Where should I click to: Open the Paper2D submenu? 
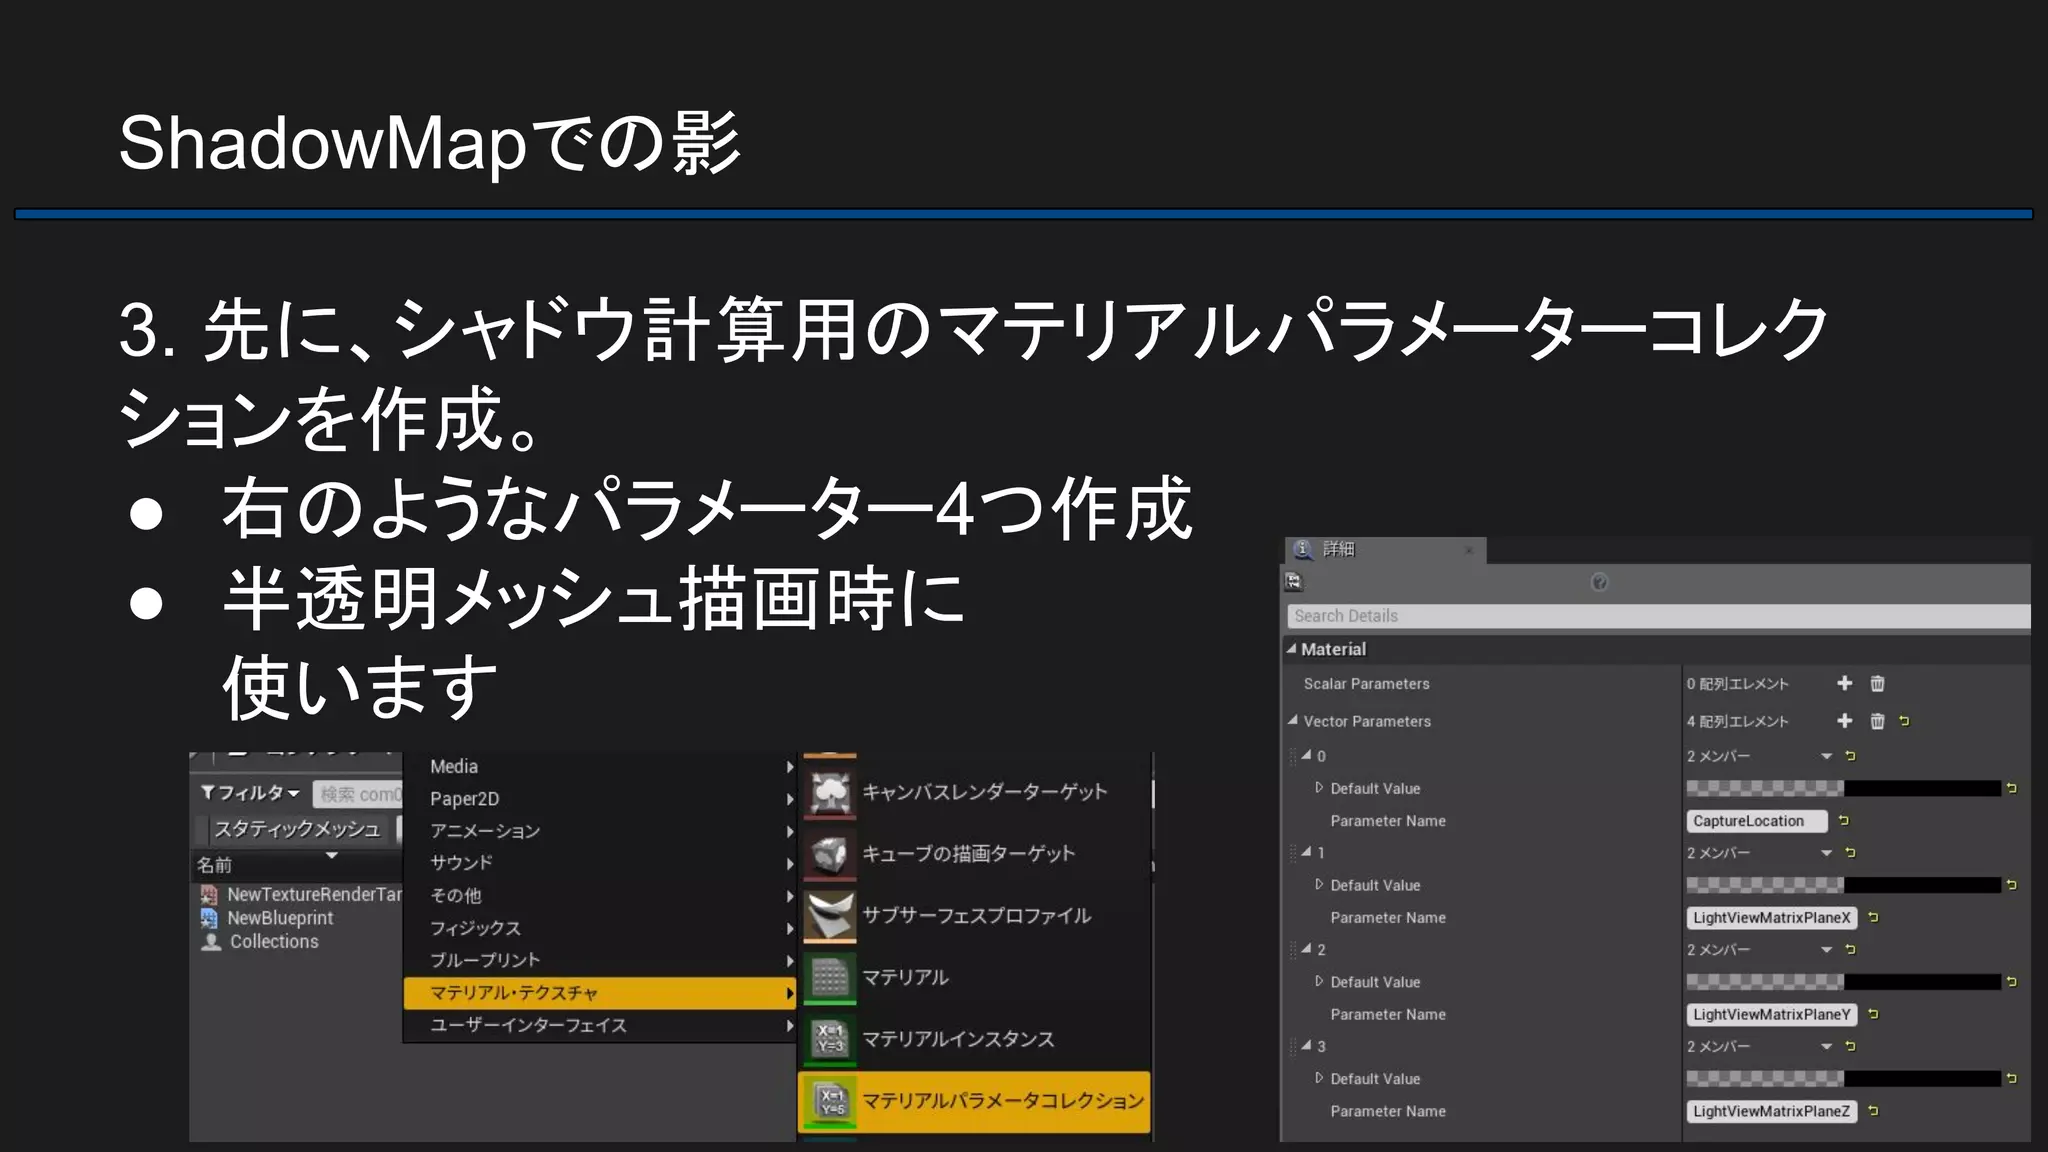tap(600, 799)
